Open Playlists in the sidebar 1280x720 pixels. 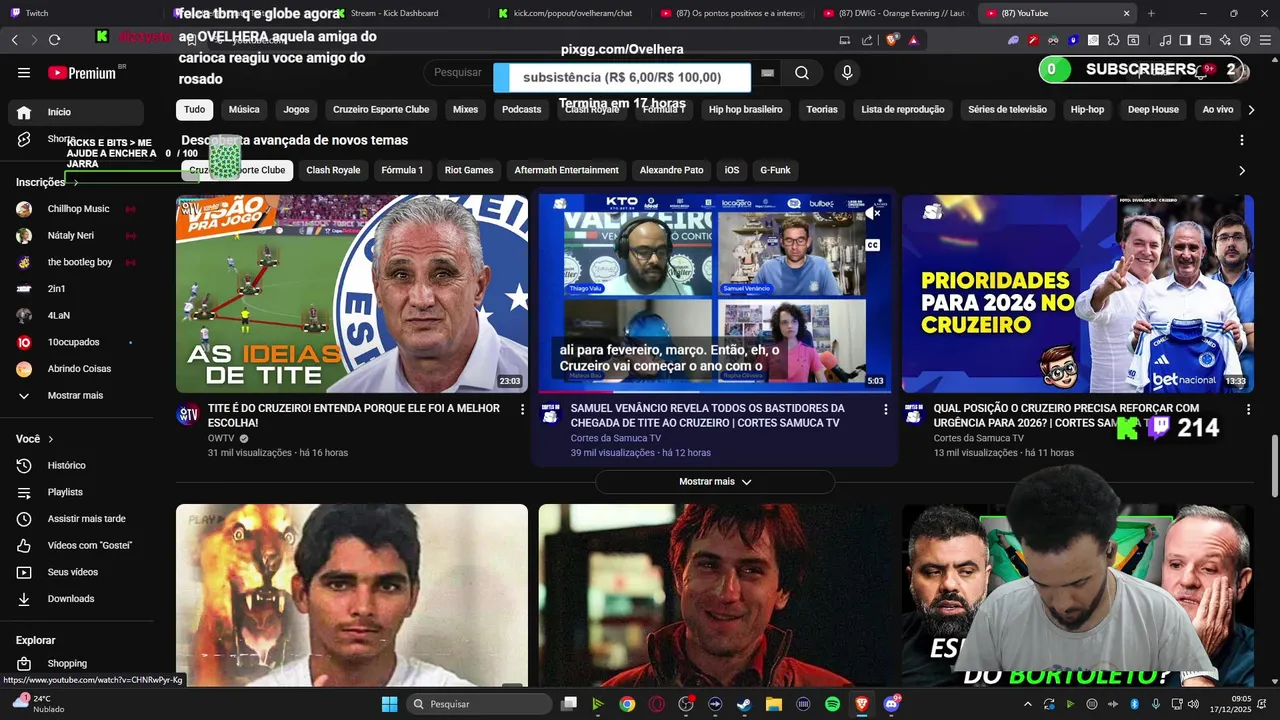point(76,492)
